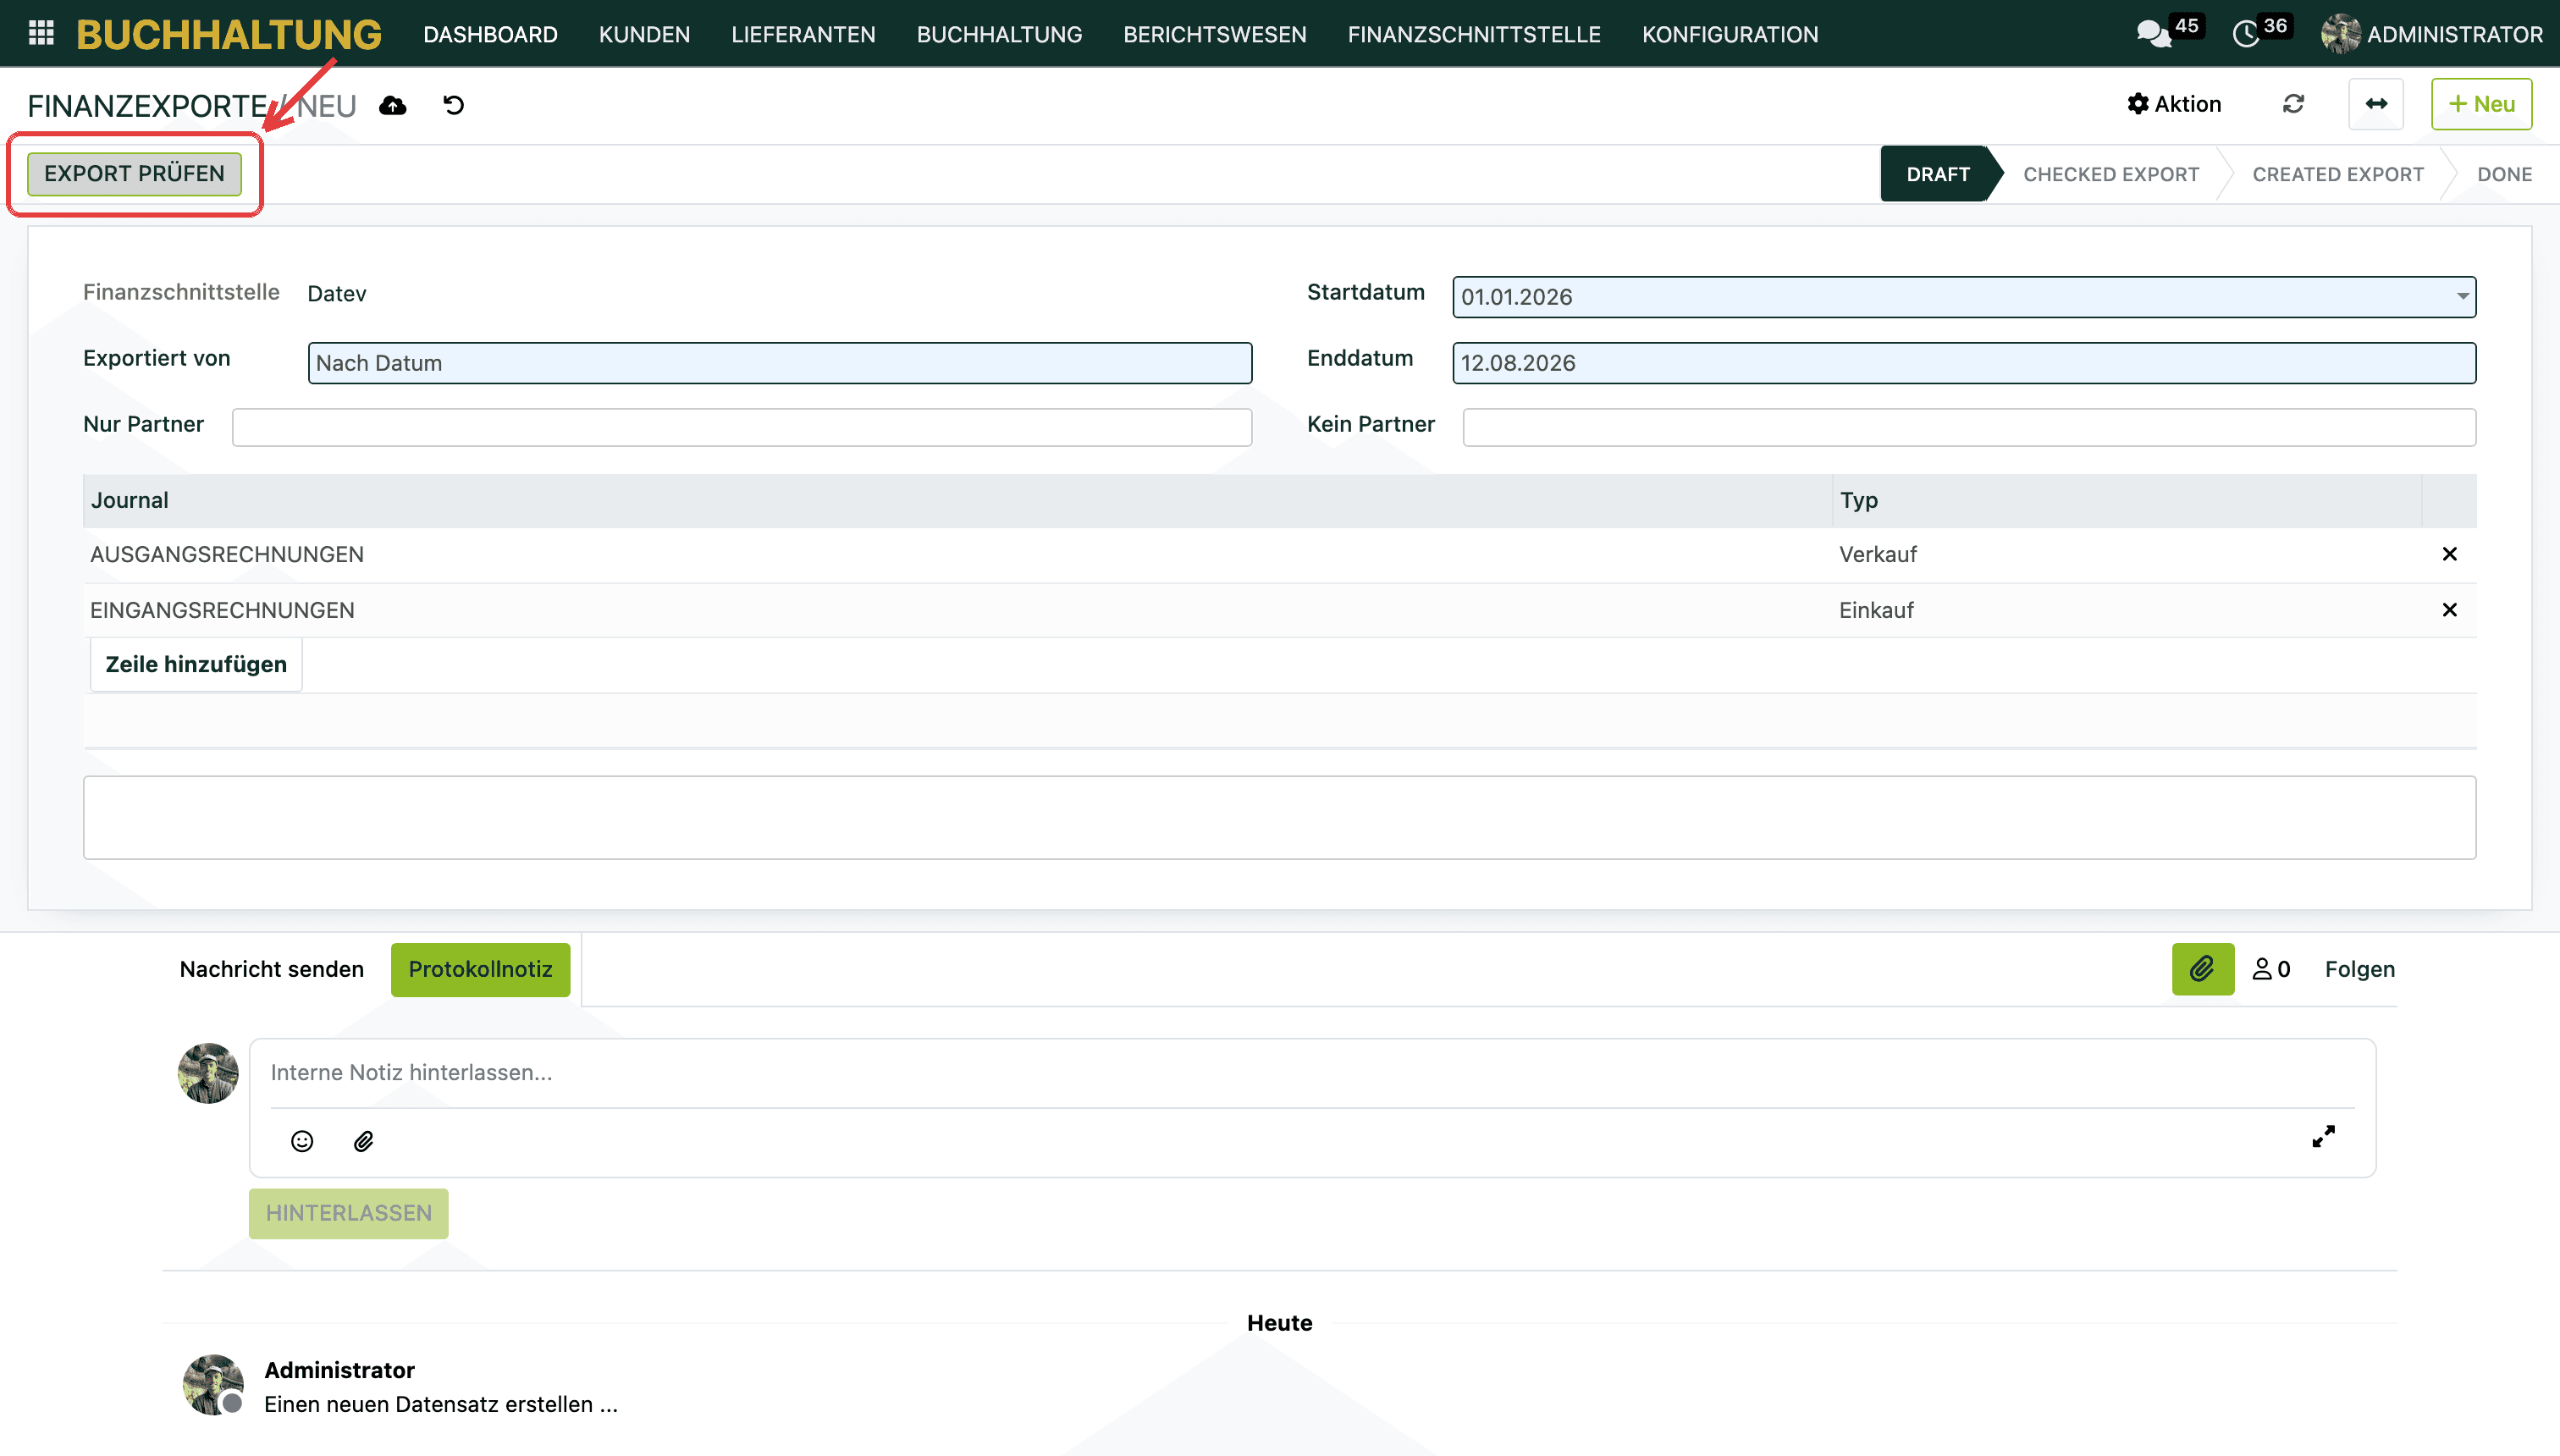Image resolution: width=2560 pixels, height=1456 pixels.
Task: Select the Created Export status stage
Action: coord(2338,174)
